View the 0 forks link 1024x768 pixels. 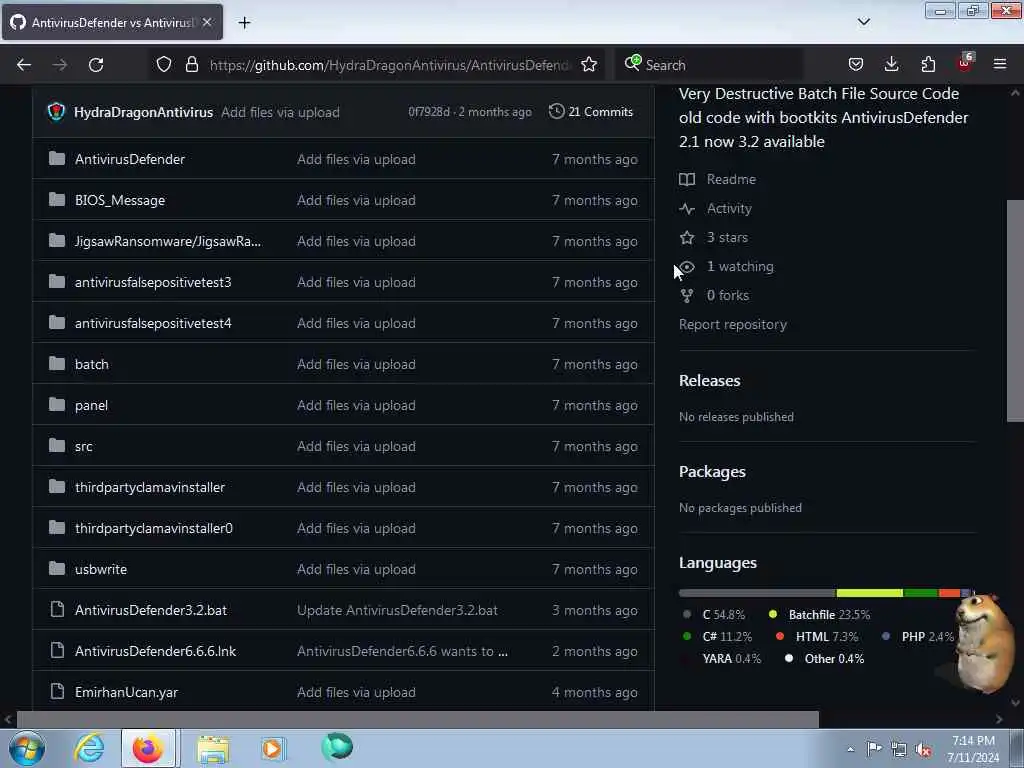pyautogui.click(x=714, y=295)
